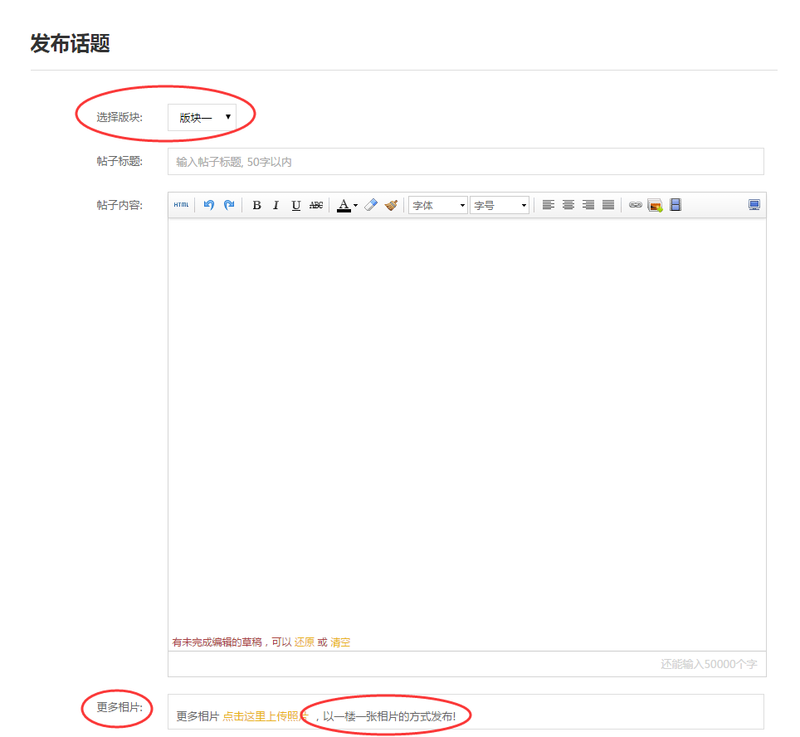Redo the last edit in the editor

point(227,205)
